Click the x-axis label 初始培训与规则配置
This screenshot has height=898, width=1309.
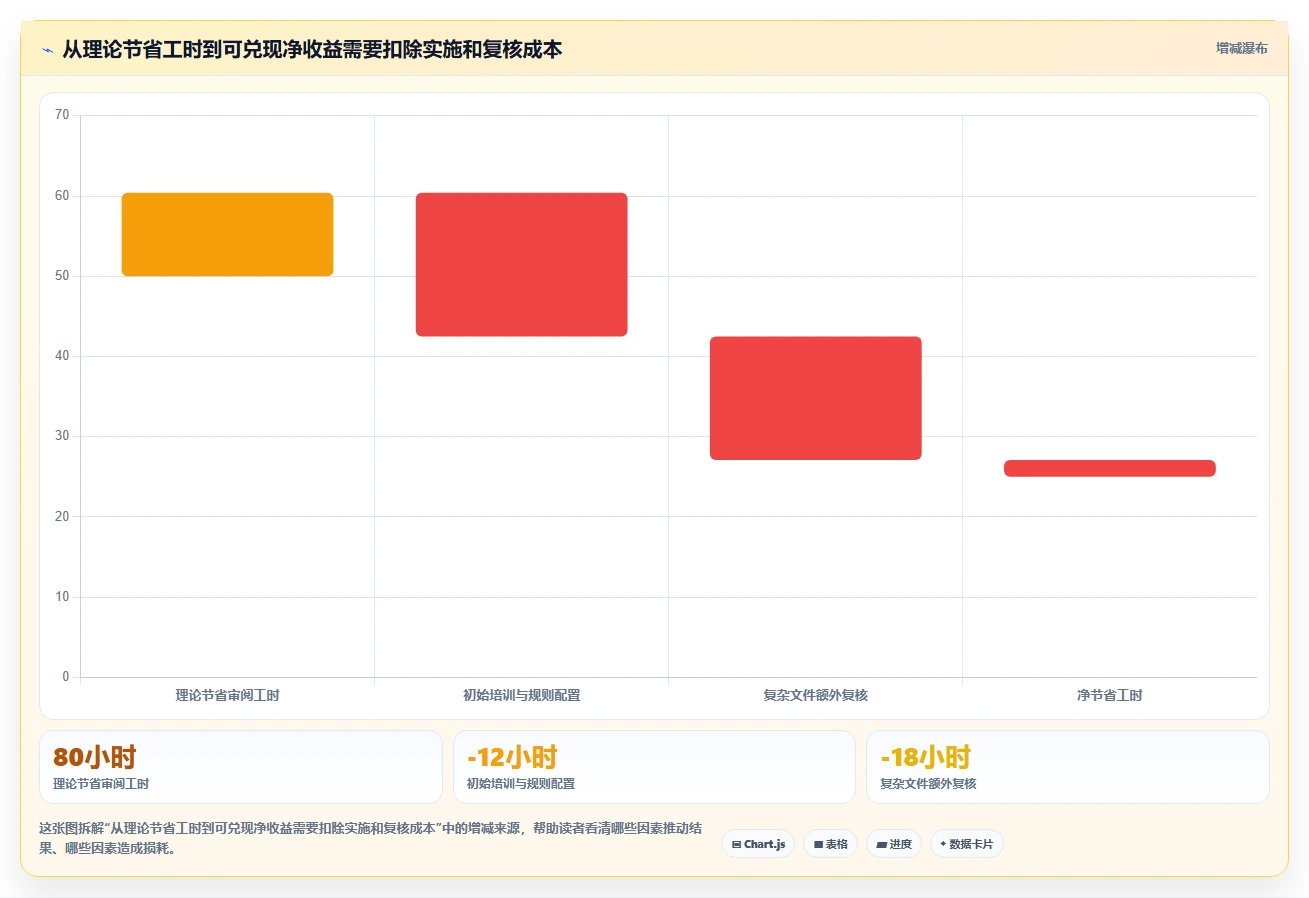coord(521,695)
